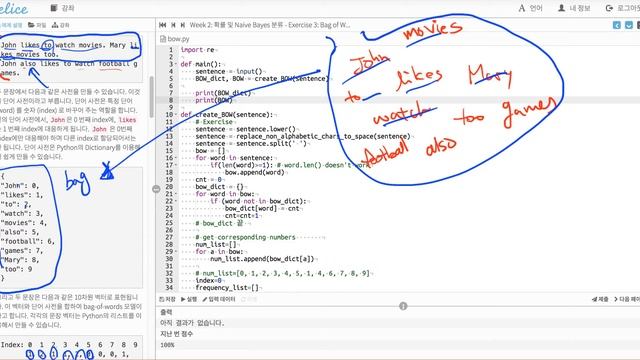Click the left panel vertical scrollbar

click(152, 96)
